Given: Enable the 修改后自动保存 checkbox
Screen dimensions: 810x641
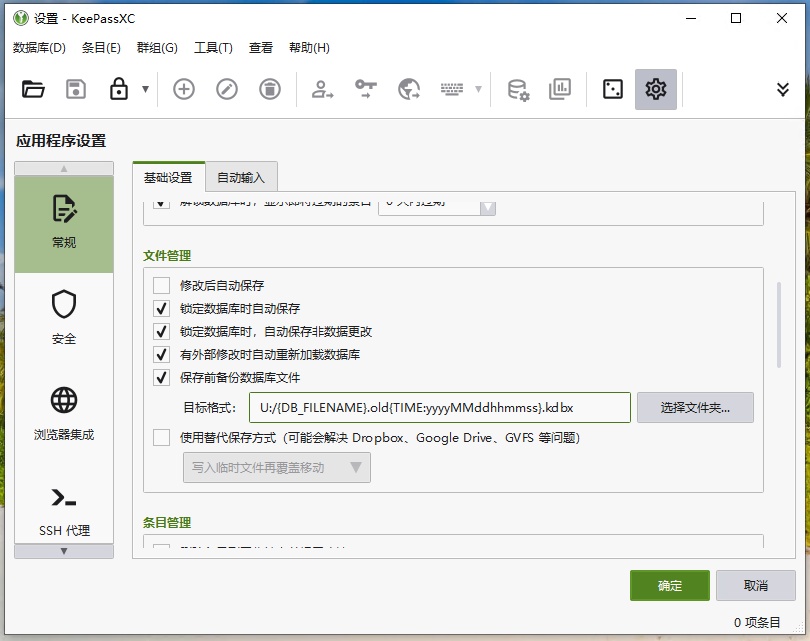Looking at the screenshot, I should pyautogui.click(x=161, y=286).
